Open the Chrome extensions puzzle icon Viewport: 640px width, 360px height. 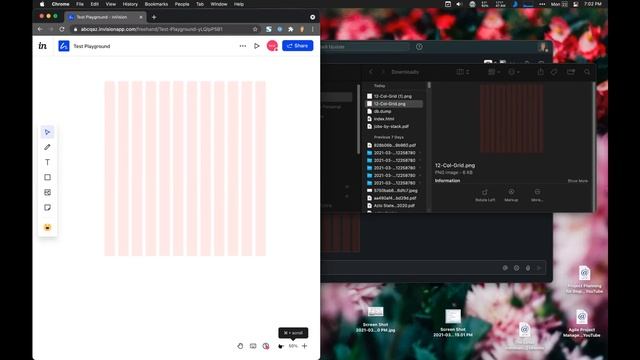291,29
